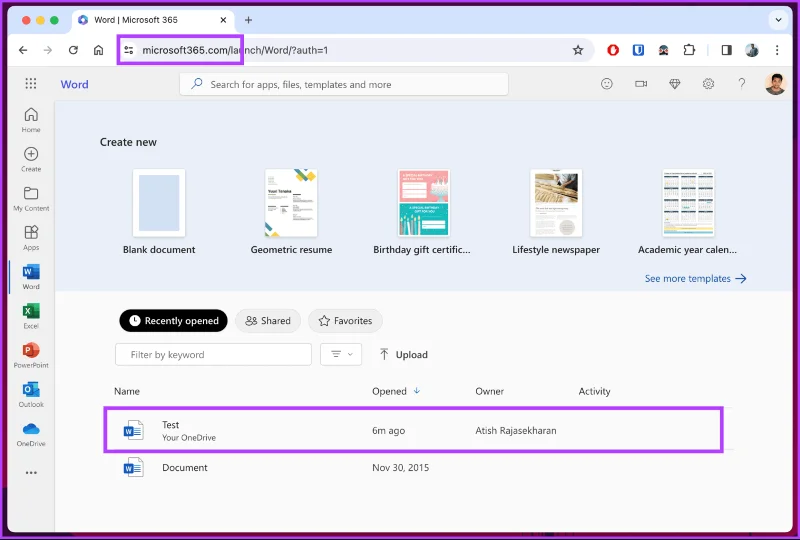Choose the Birthday gift certificate template

[422, 212]
